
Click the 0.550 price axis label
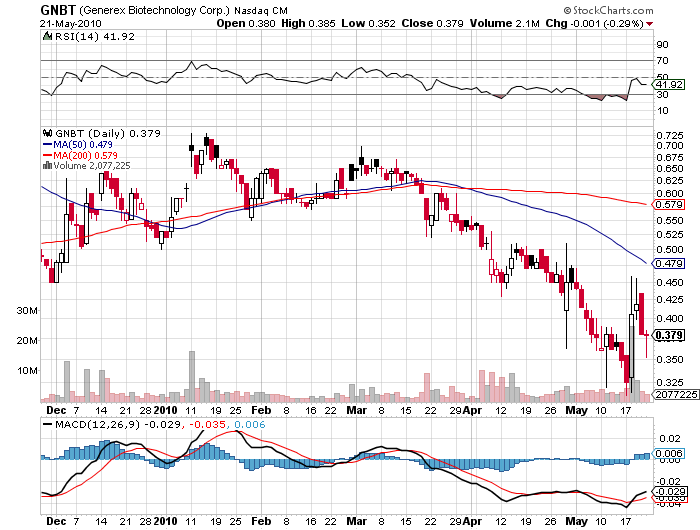(x=670, y=220)
